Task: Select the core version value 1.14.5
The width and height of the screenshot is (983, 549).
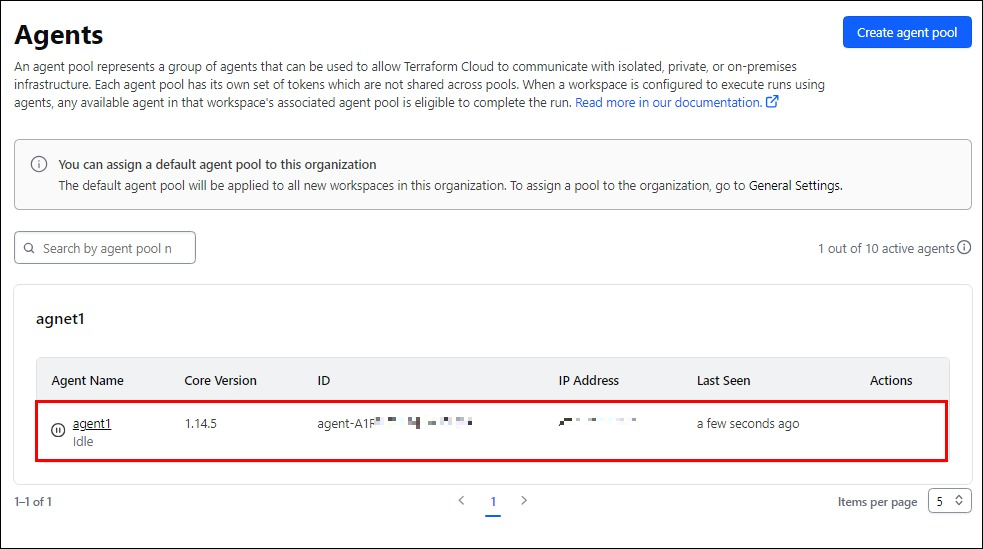Action: [201, 424]
